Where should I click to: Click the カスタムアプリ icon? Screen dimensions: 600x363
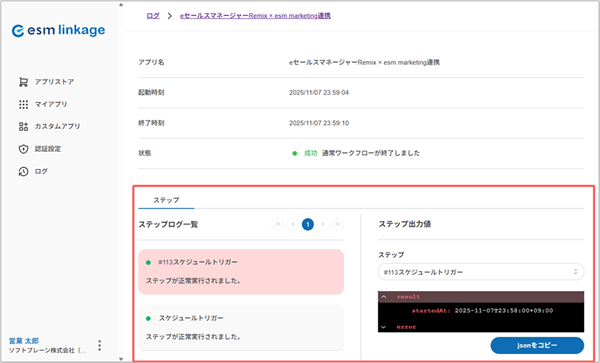[x=23, y=127]
